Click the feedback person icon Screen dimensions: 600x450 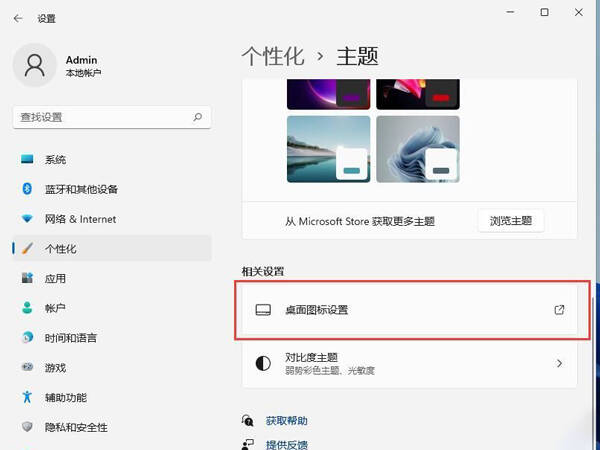tap(248, 444)
